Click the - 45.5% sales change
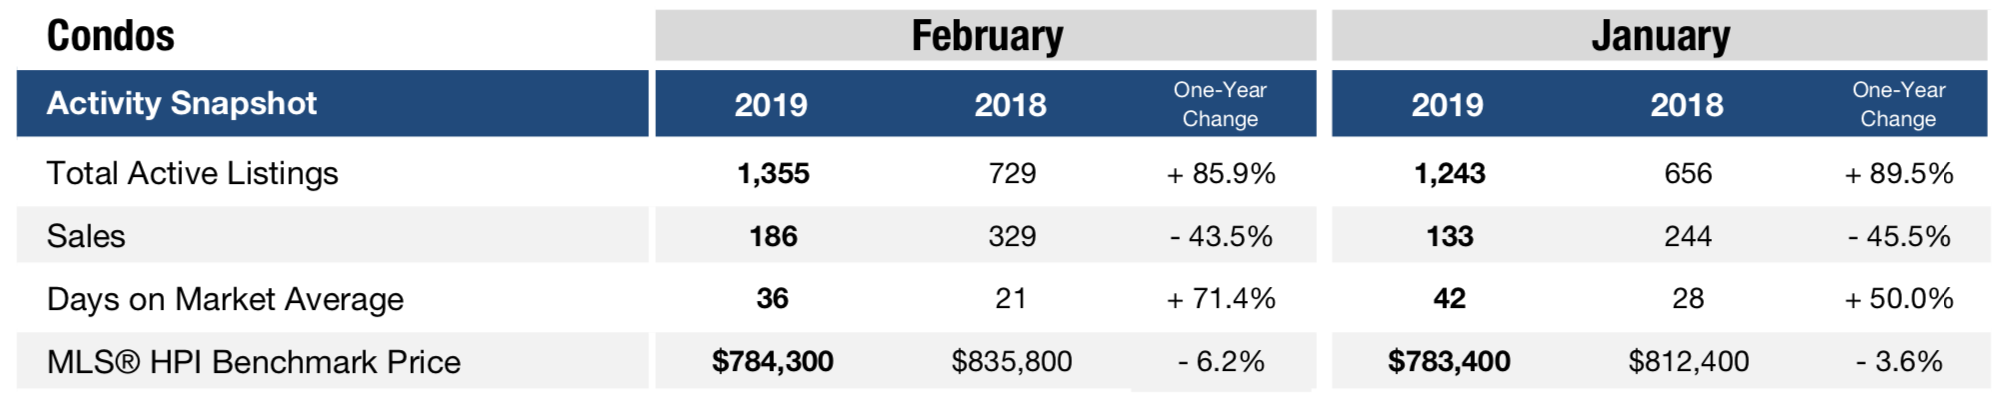 tap(1899, 236)
